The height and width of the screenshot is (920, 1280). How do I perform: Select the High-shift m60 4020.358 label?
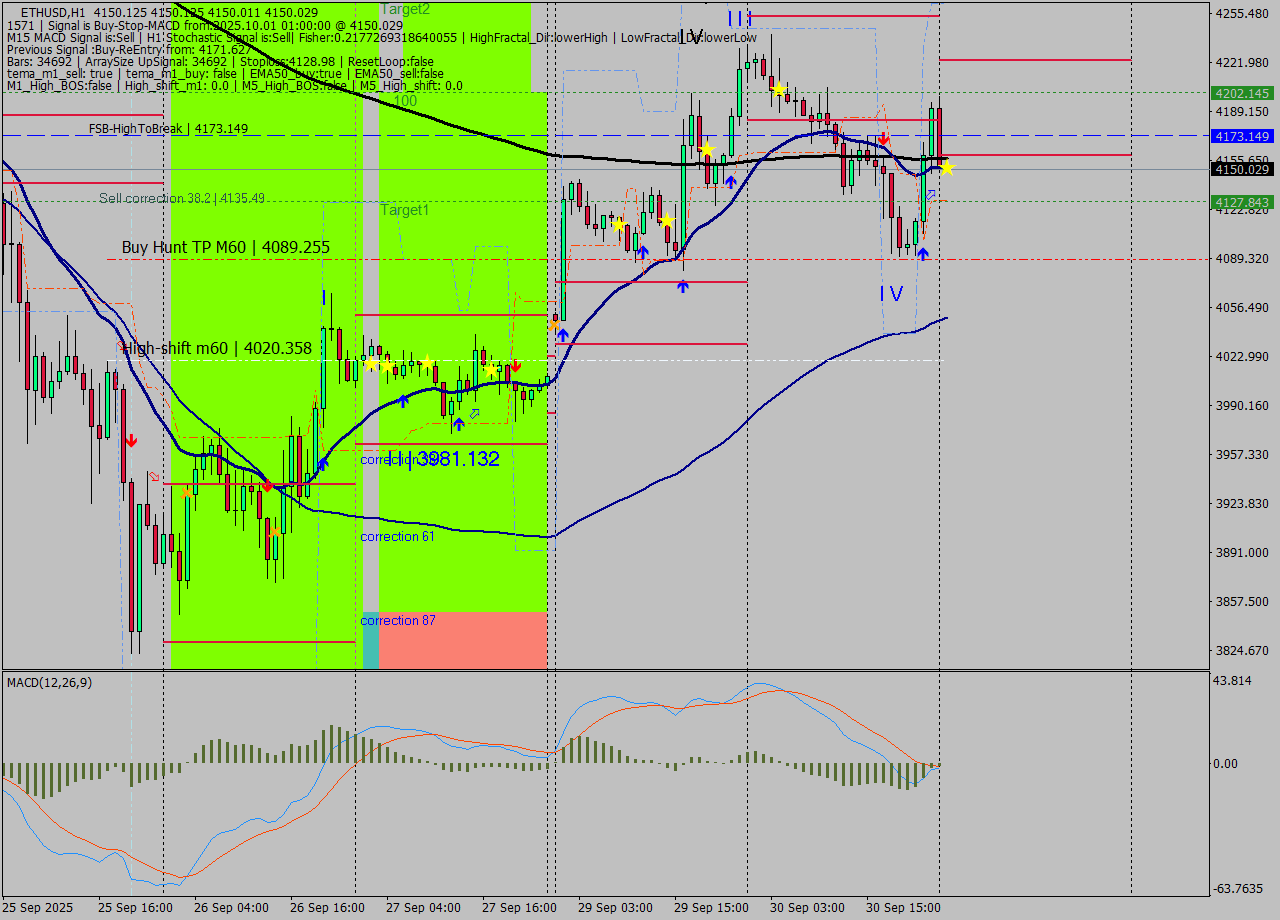pyautogui.click(x=216, y=348)
